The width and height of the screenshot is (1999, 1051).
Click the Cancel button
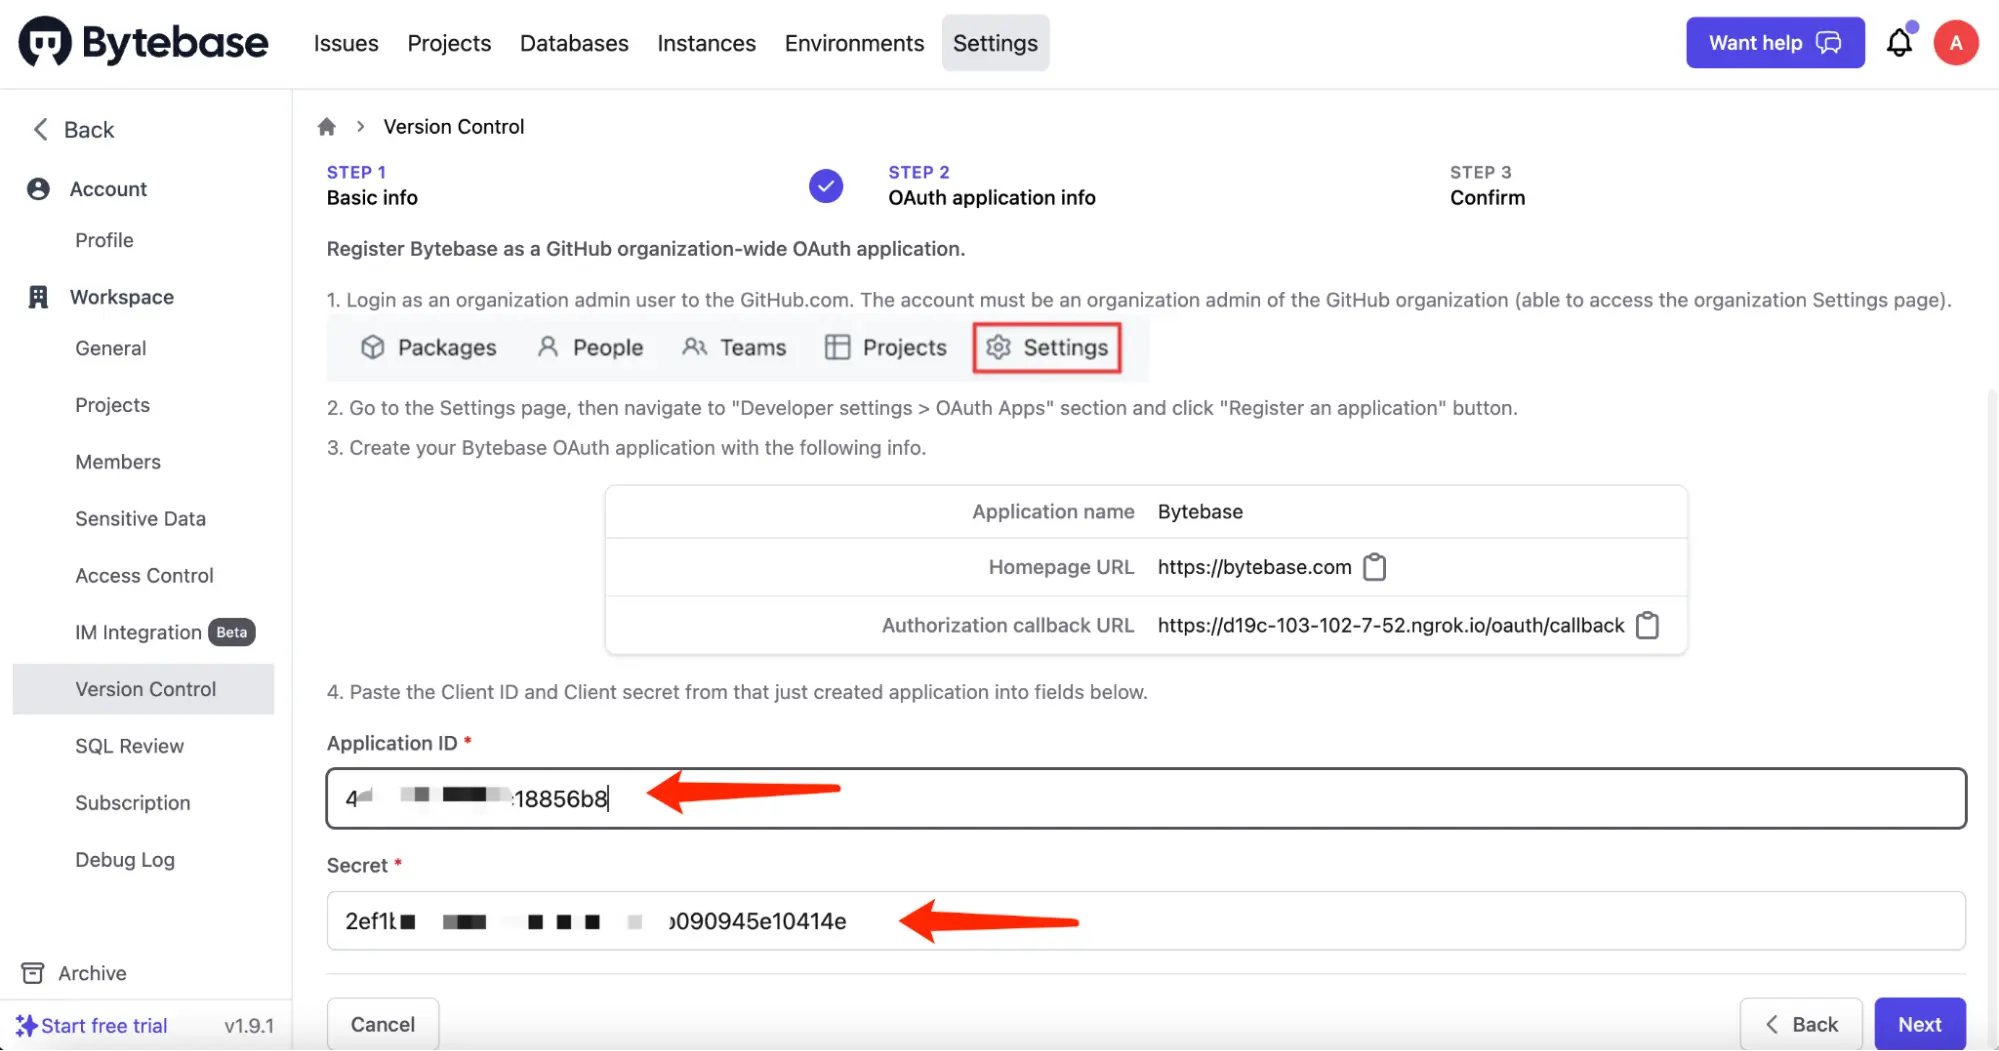pos(382,1024)
